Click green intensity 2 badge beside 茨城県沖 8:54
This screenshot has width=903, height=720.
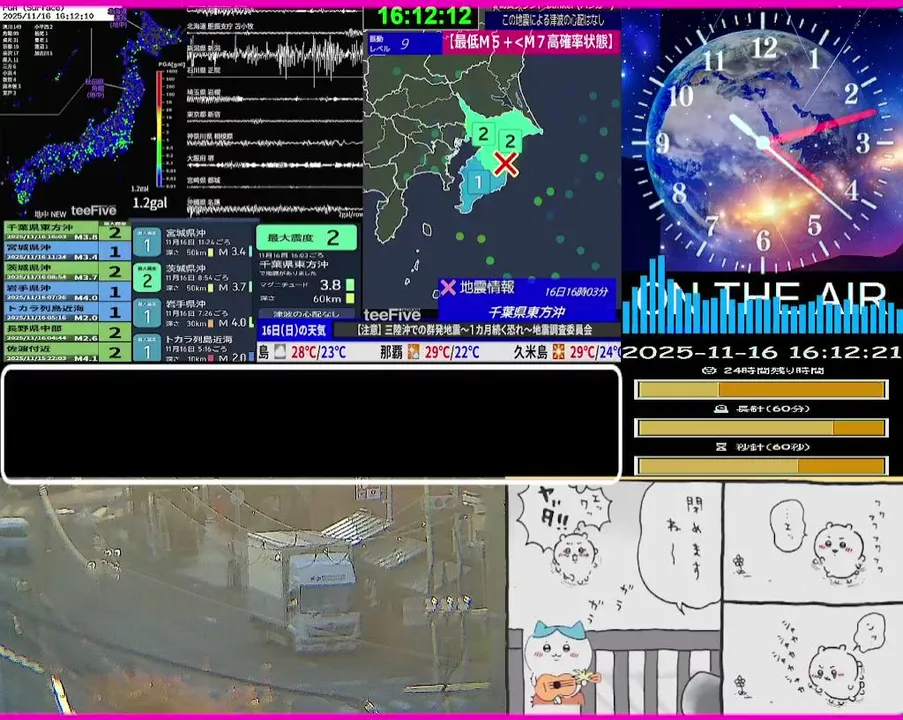147,278
